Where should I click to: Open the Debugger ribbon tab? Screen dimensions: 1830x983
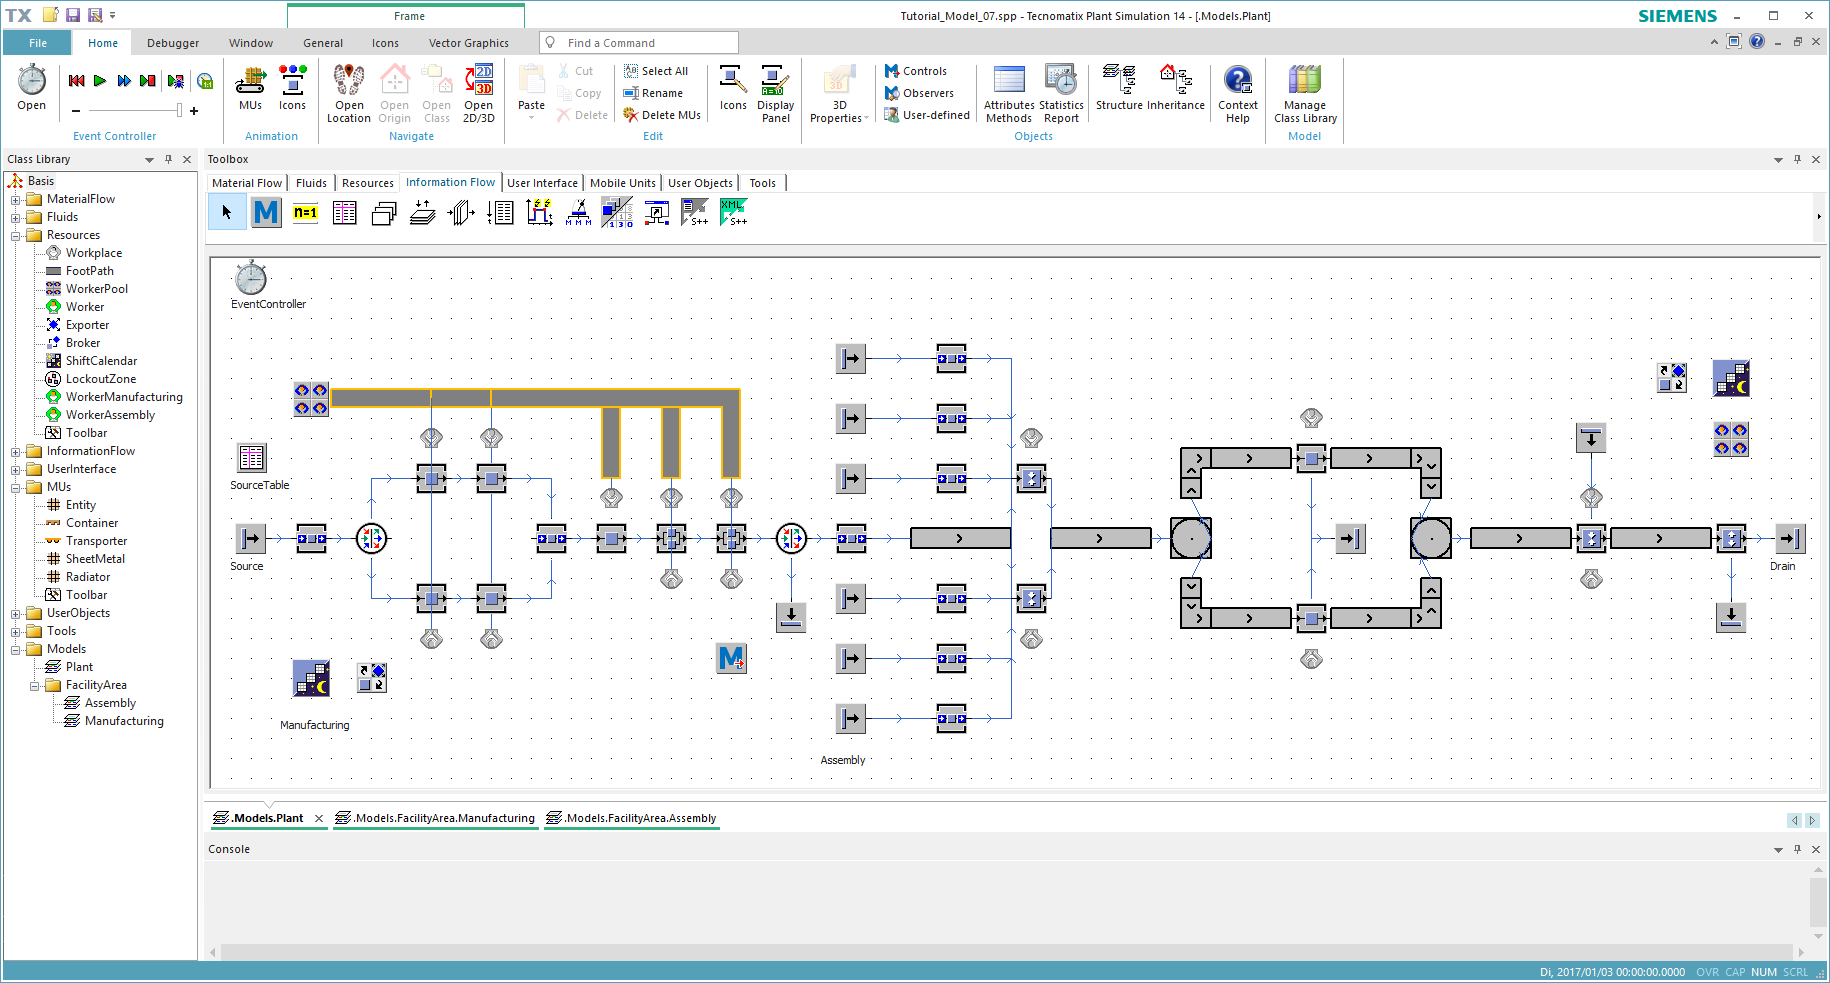pyautogui.click(x=172, y=42)
